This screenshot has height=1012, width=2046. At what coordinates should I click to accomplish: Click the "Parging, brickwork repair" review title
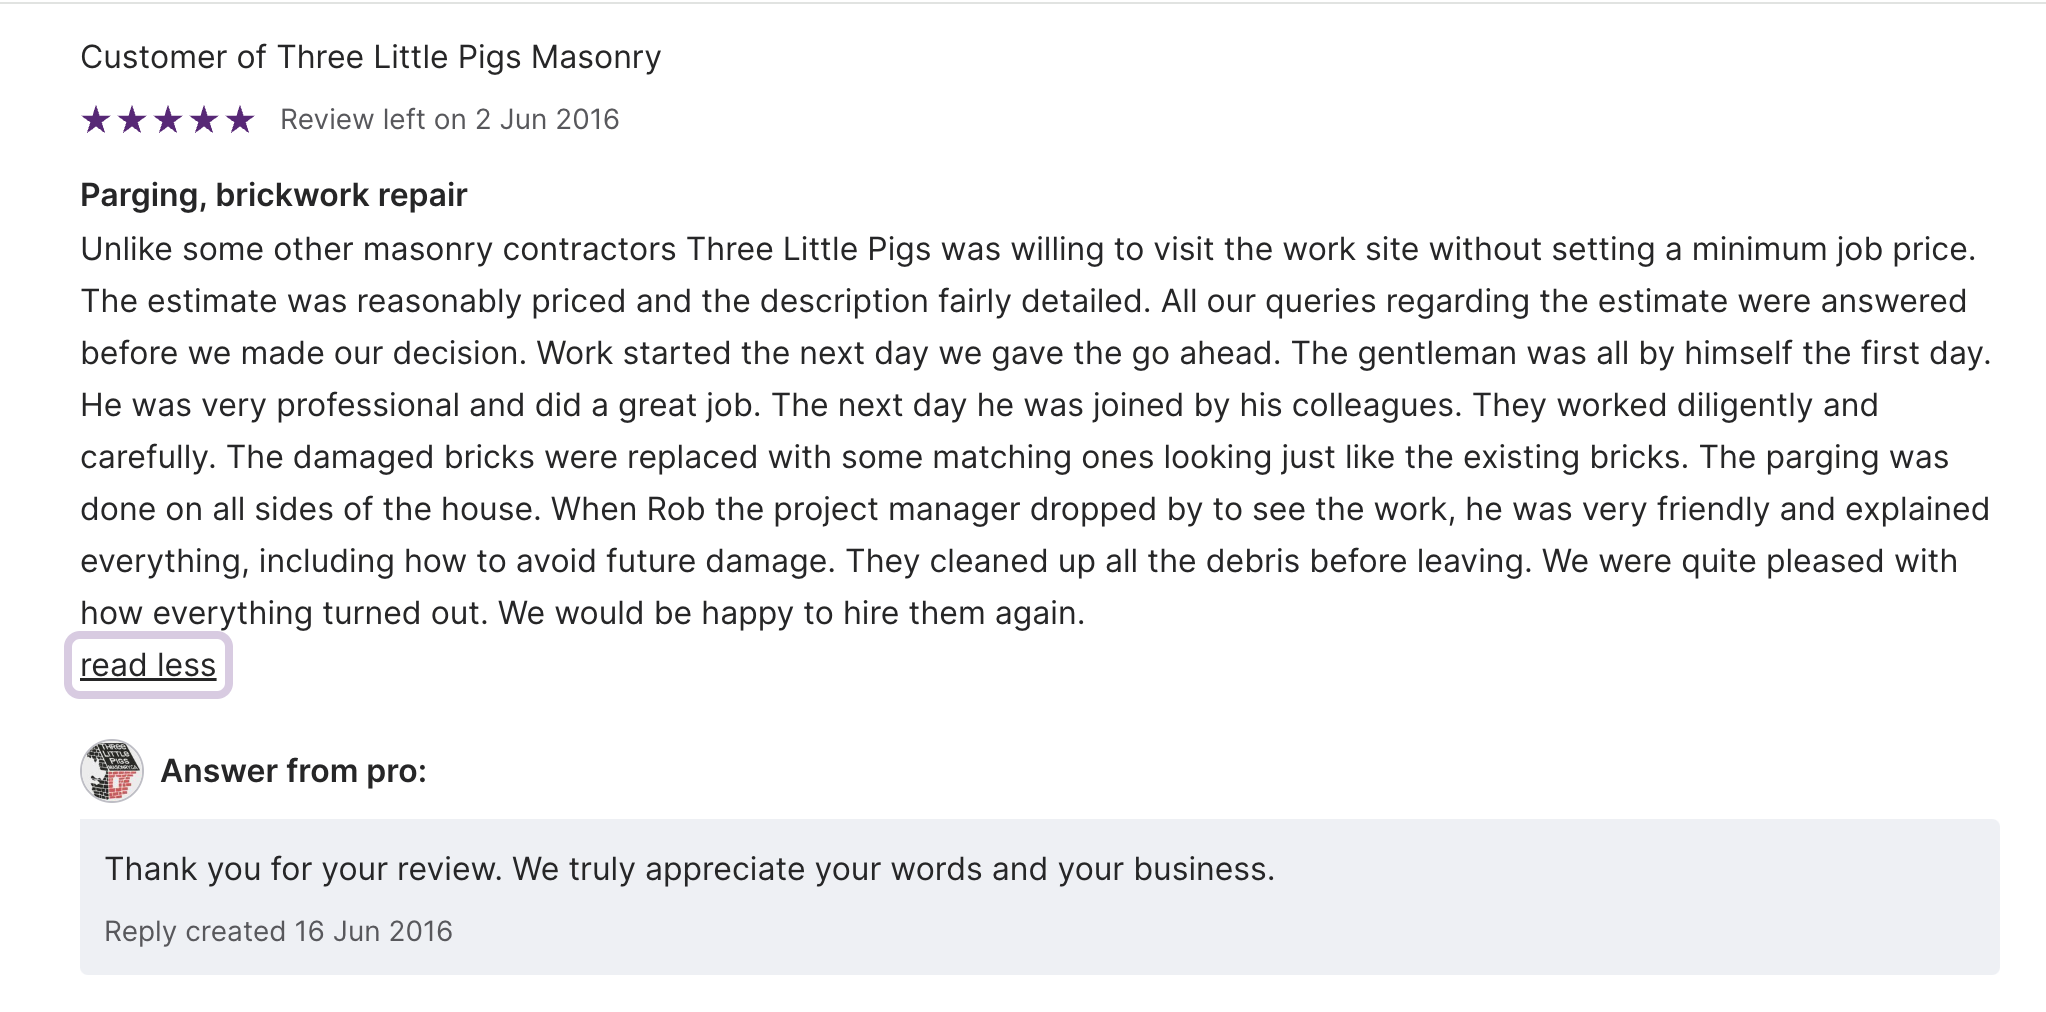(273, 195)
